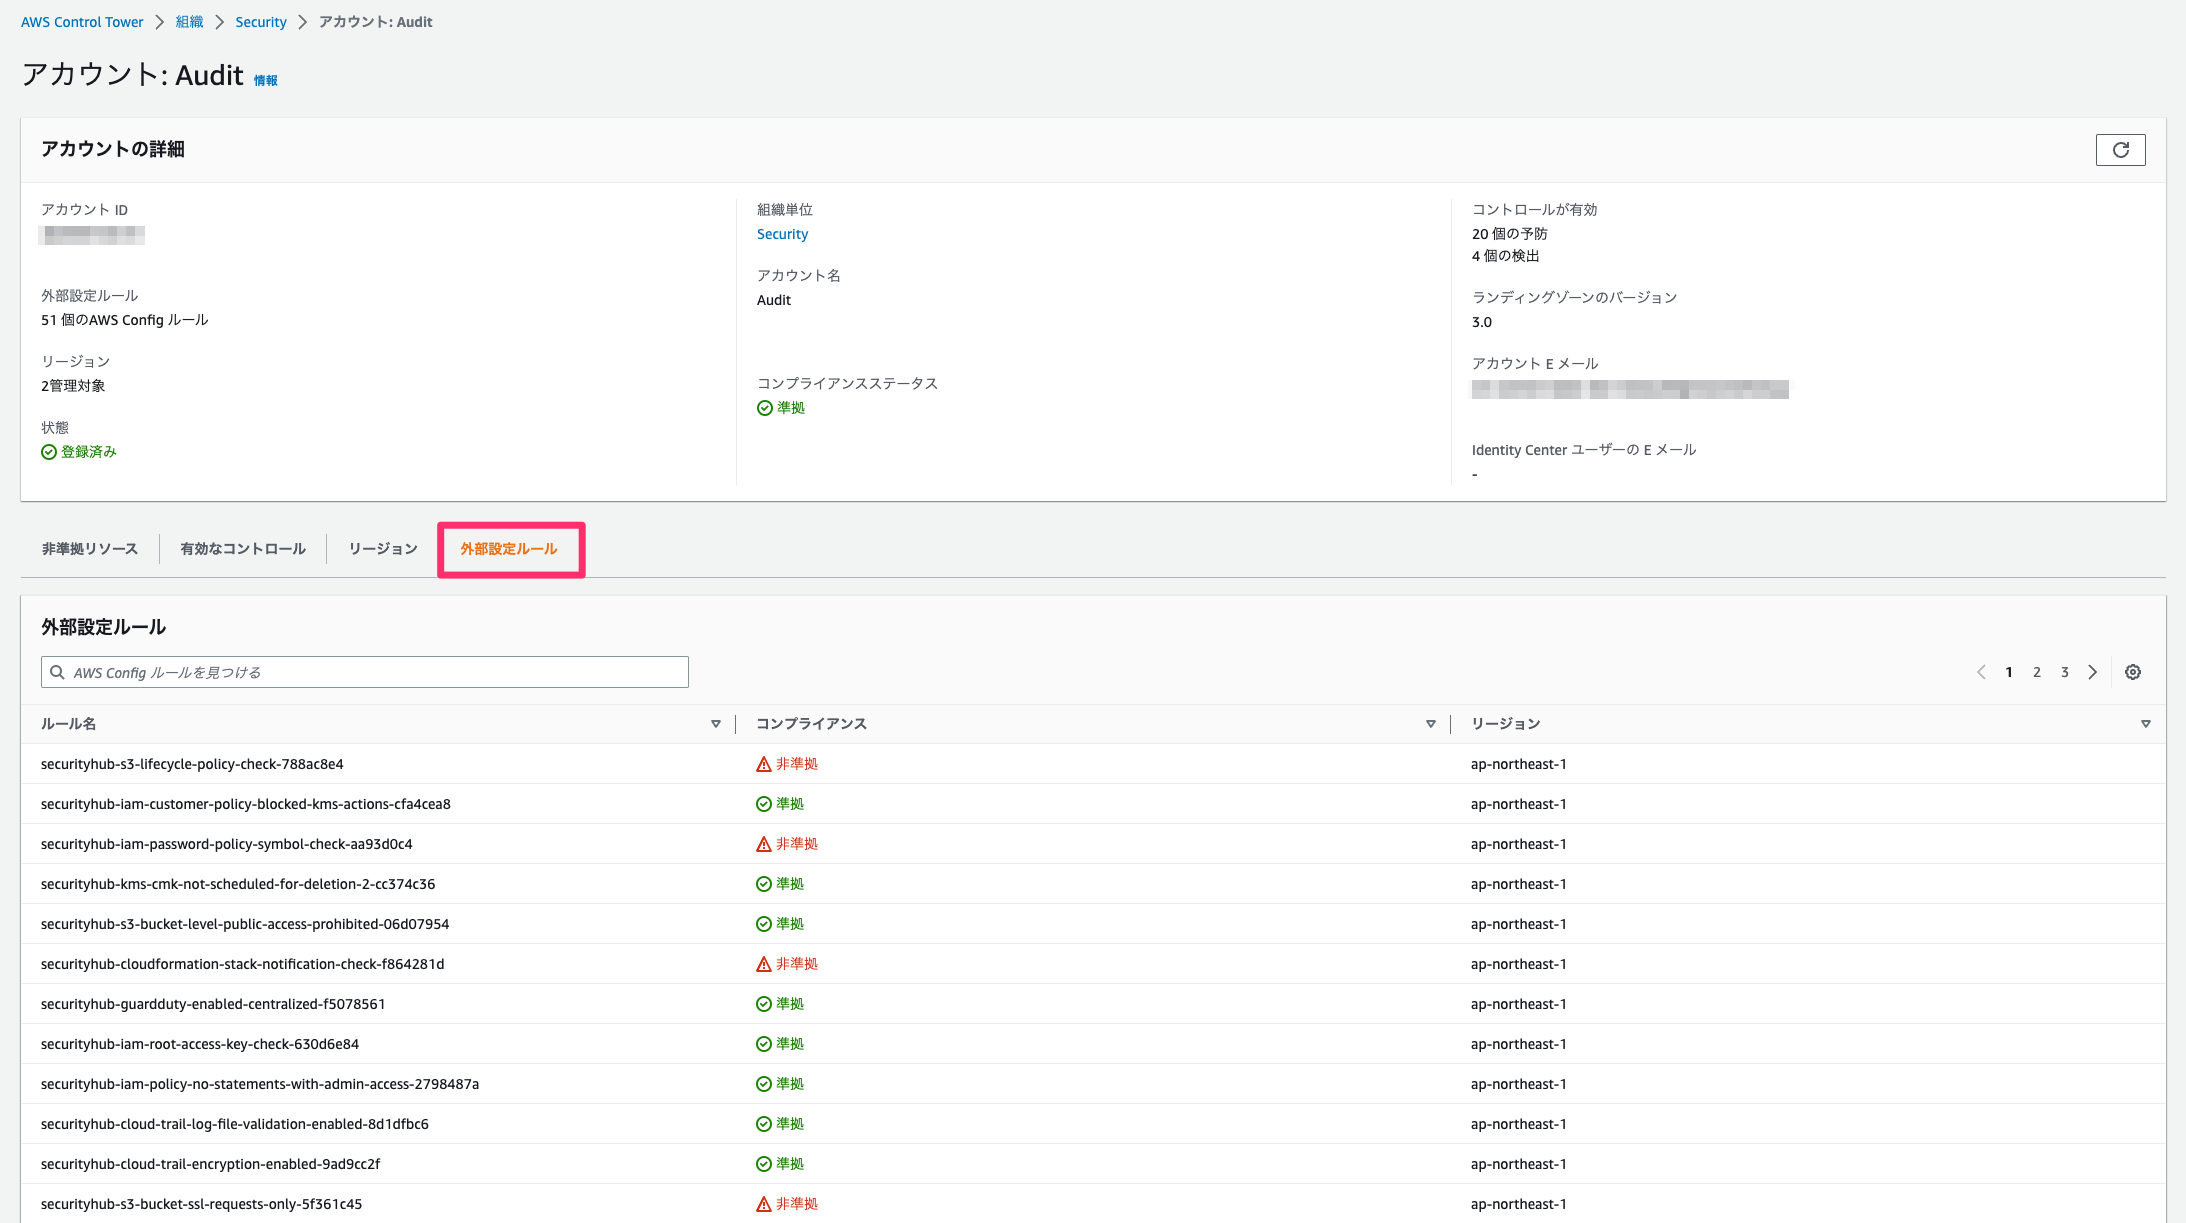Sort by コンプライアンス column arrow

pyautogui.click(x=1431, y=724)
